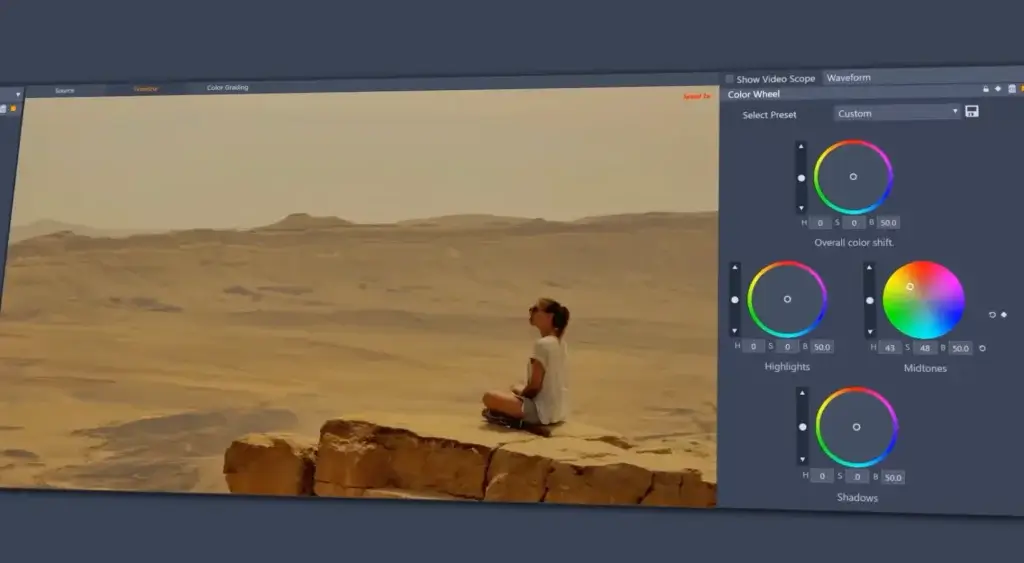Click the Midtones hue H input field
The height and width of the screenshot is (563, 1024).
887,348
